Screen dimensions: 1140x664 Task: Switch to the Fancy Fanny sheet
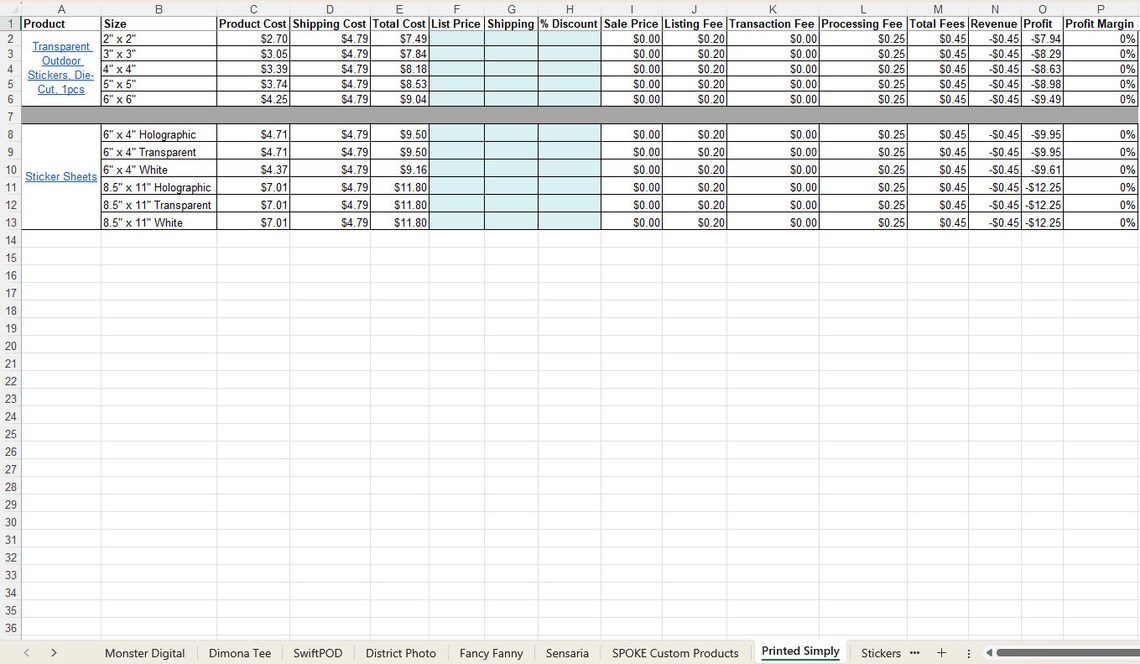pyautogui.click(x=491, y=652)
